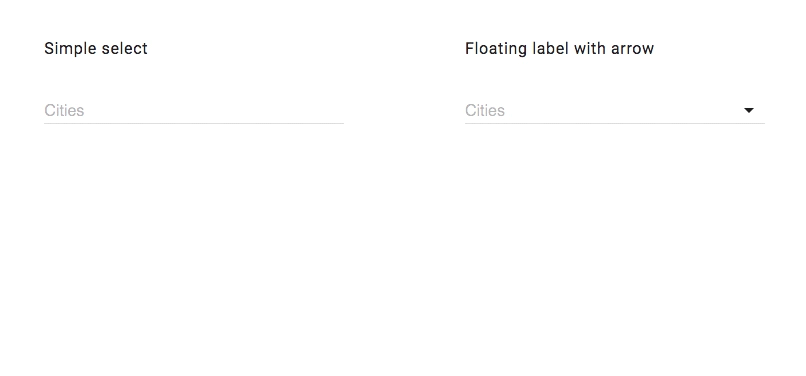Click the Floating label with arrow heading
This screenshot has width=806, height=376.
[x=559, y=48]
